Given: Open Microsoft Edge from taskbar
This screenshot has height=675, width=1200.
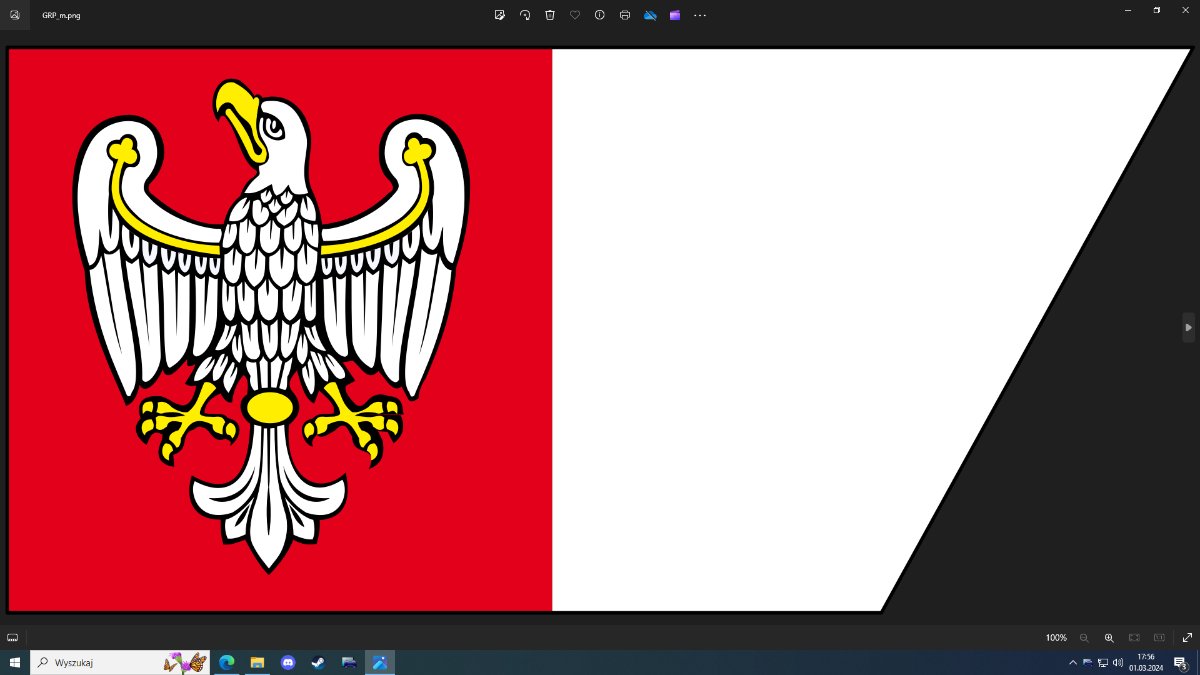Looking at the screenshot, I should [x=227, y=662].
